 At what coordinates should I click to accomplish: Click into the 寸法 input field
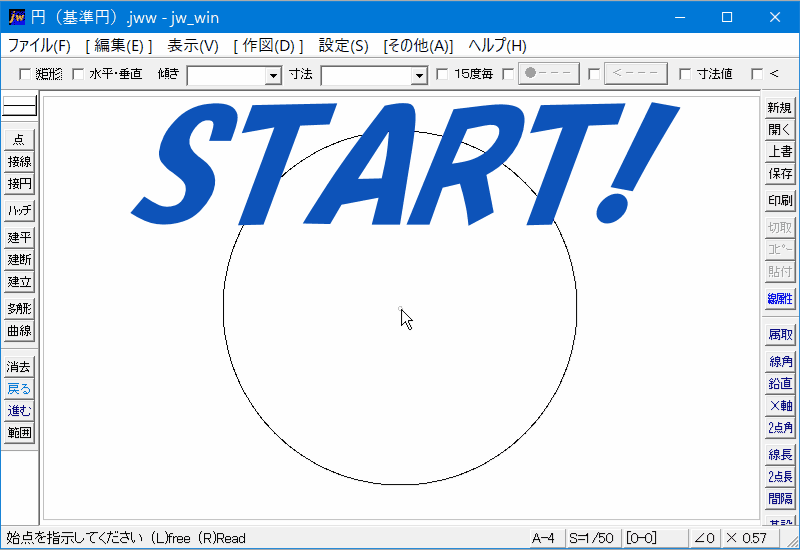[367, 76]
